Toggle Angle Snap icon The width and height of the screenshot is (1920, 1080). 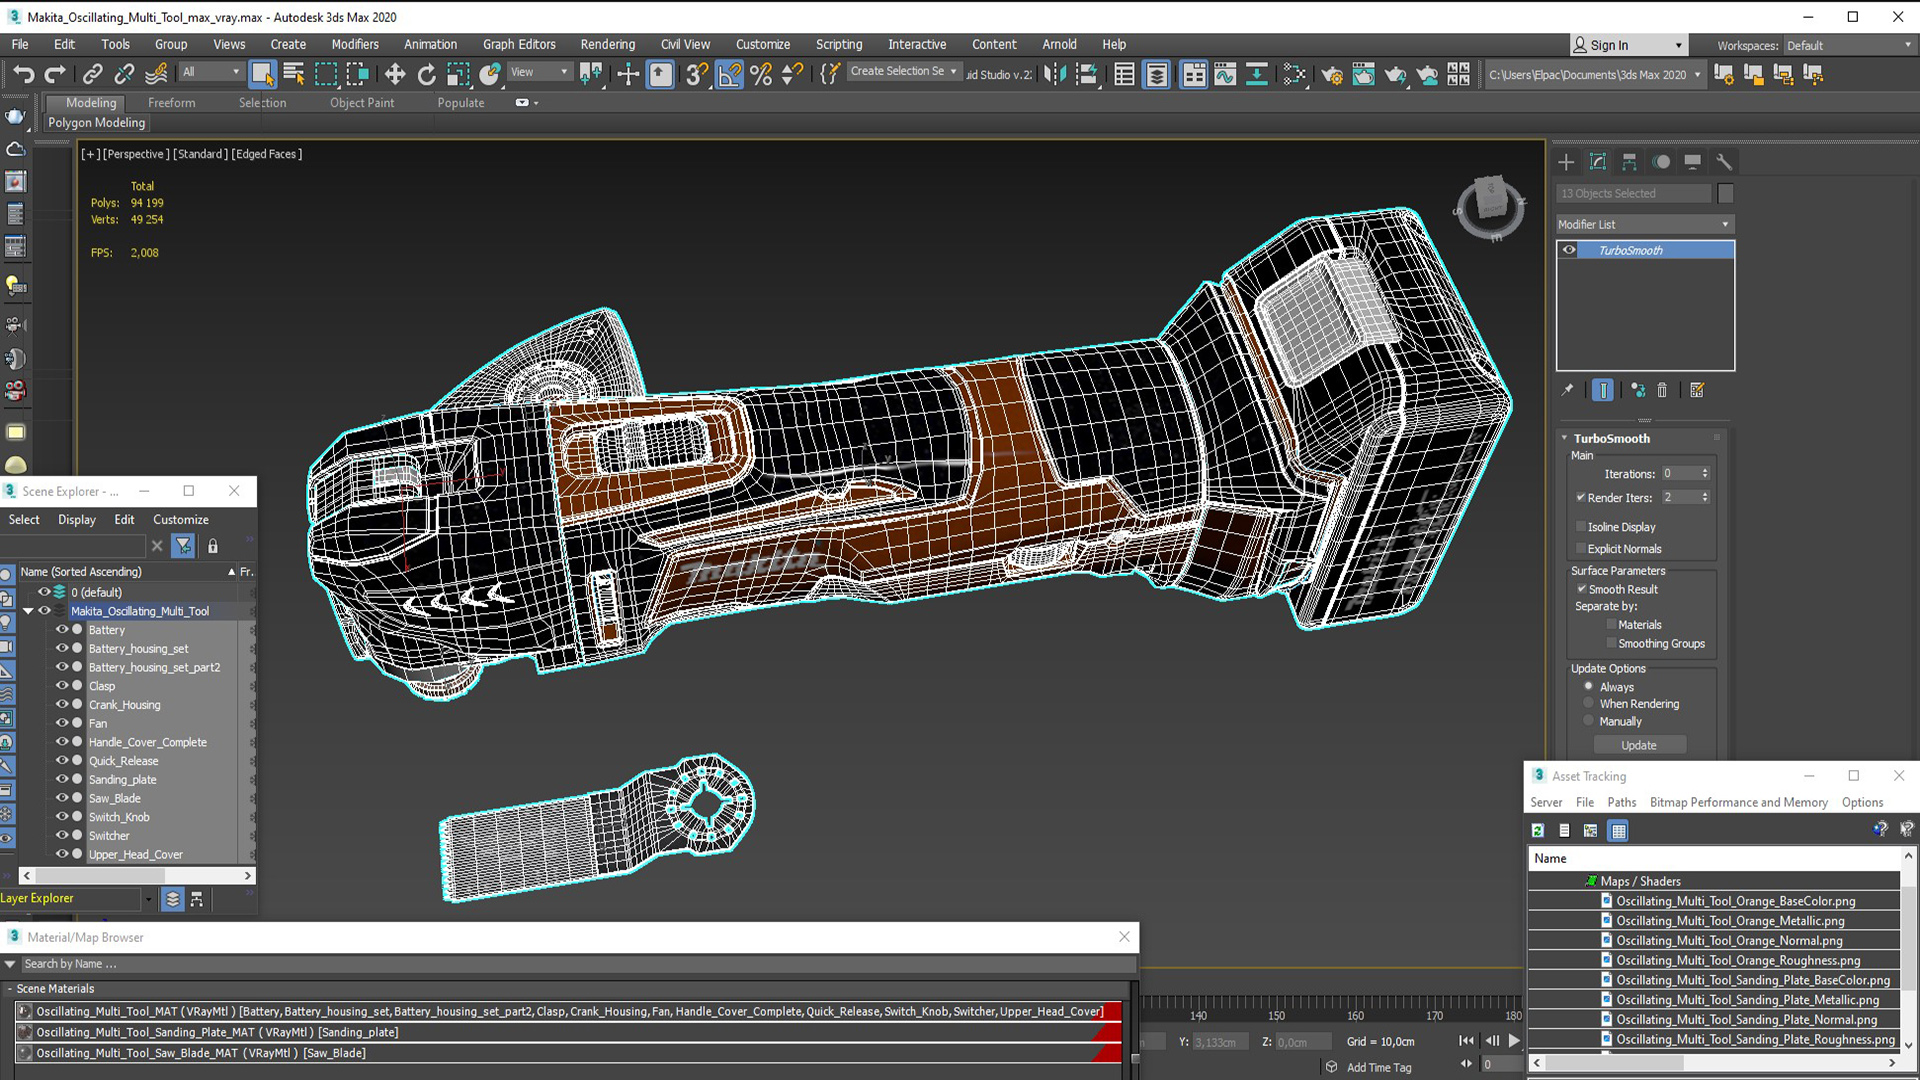click(730, 74)
